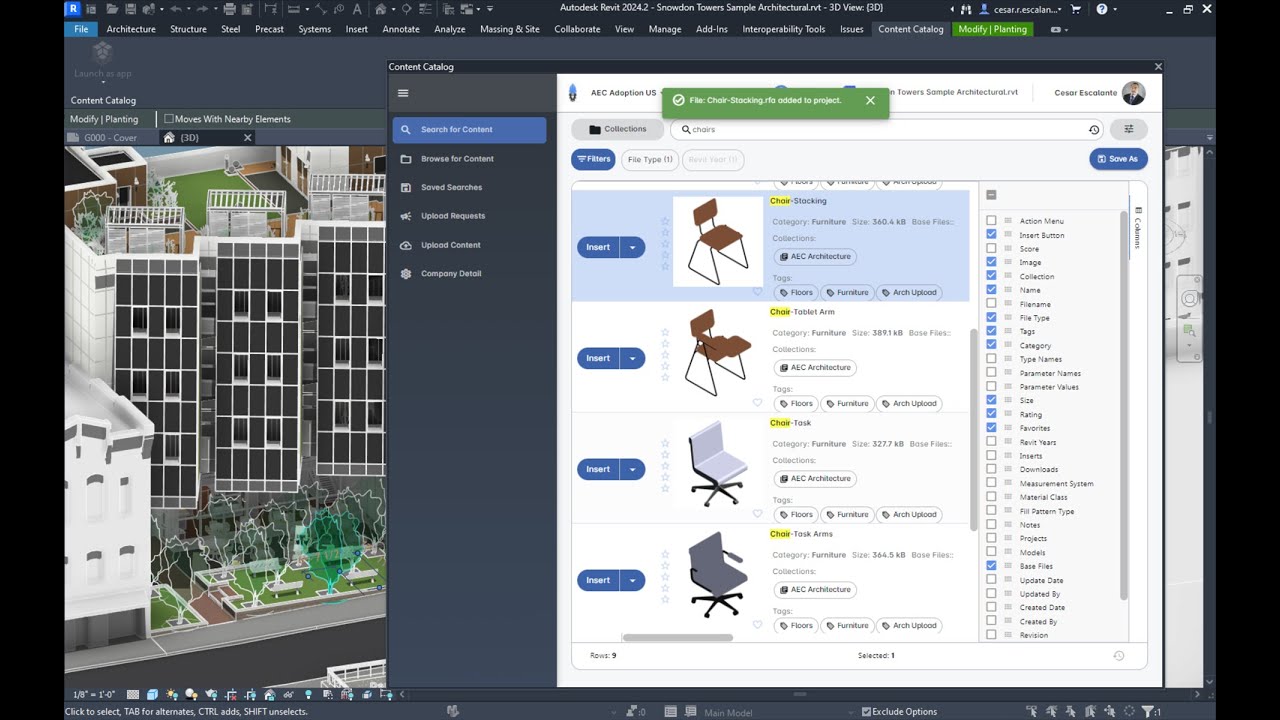This screenshot has width=1280, height=720.
Task: Uncheck the Insert Button column checkbox
Action: tap(991, 235)
